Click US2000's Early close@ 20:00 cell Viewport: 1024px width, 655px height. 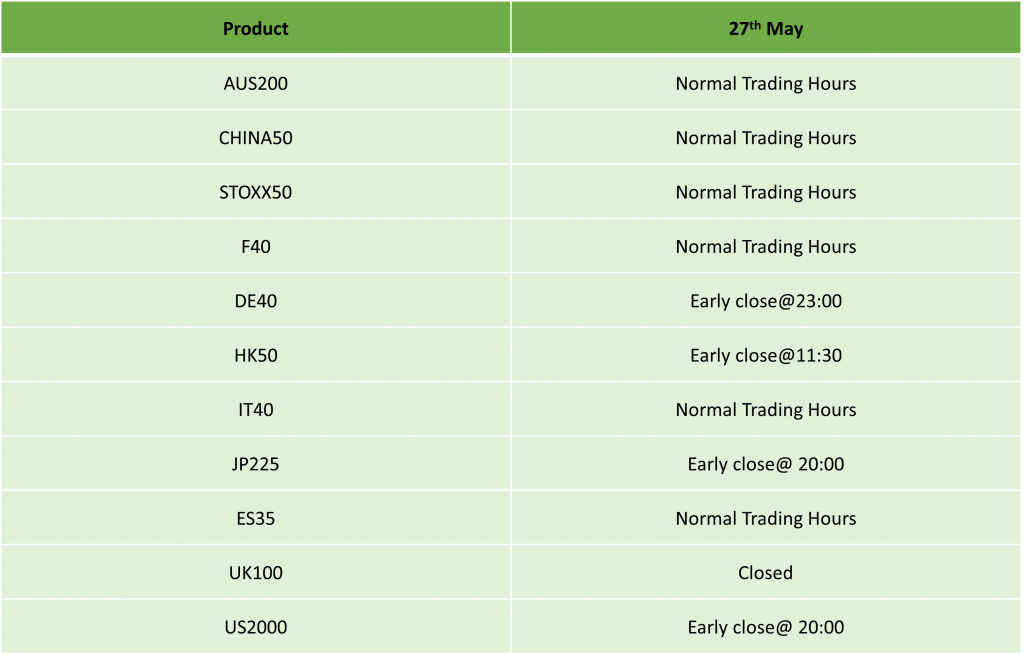point(765,626)
